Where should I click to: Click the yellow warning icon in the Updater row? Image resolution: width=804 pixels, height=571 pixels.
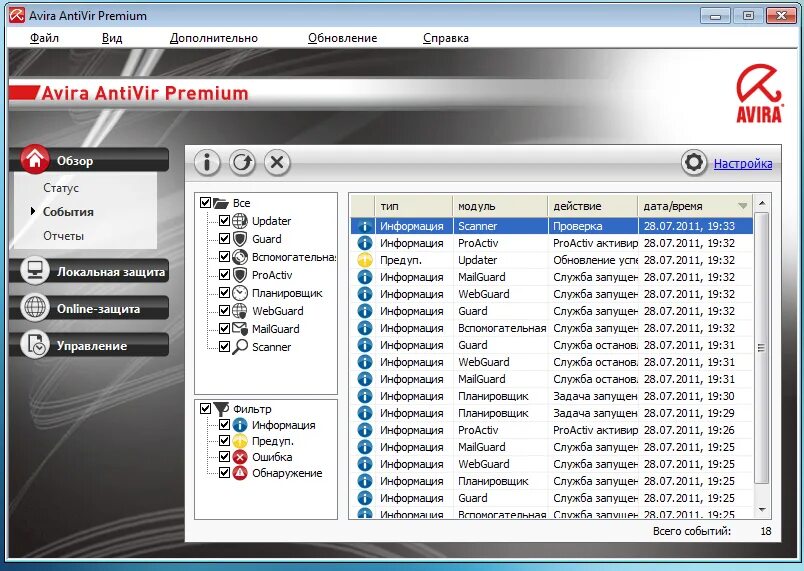click(x=364, y=260)
